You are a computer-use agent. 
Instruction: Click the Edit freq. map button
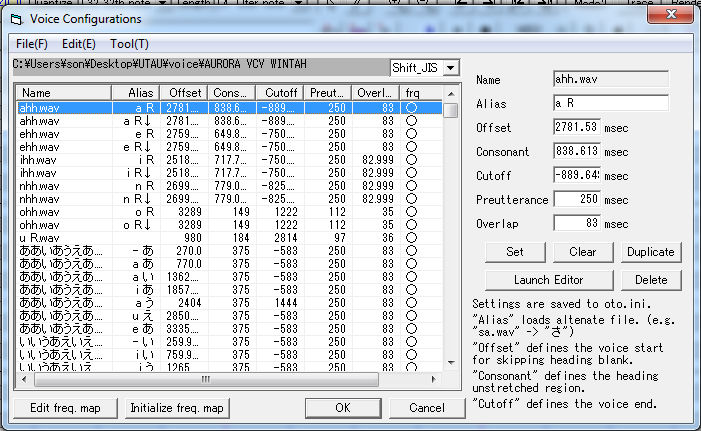click(x=66, y=408)
